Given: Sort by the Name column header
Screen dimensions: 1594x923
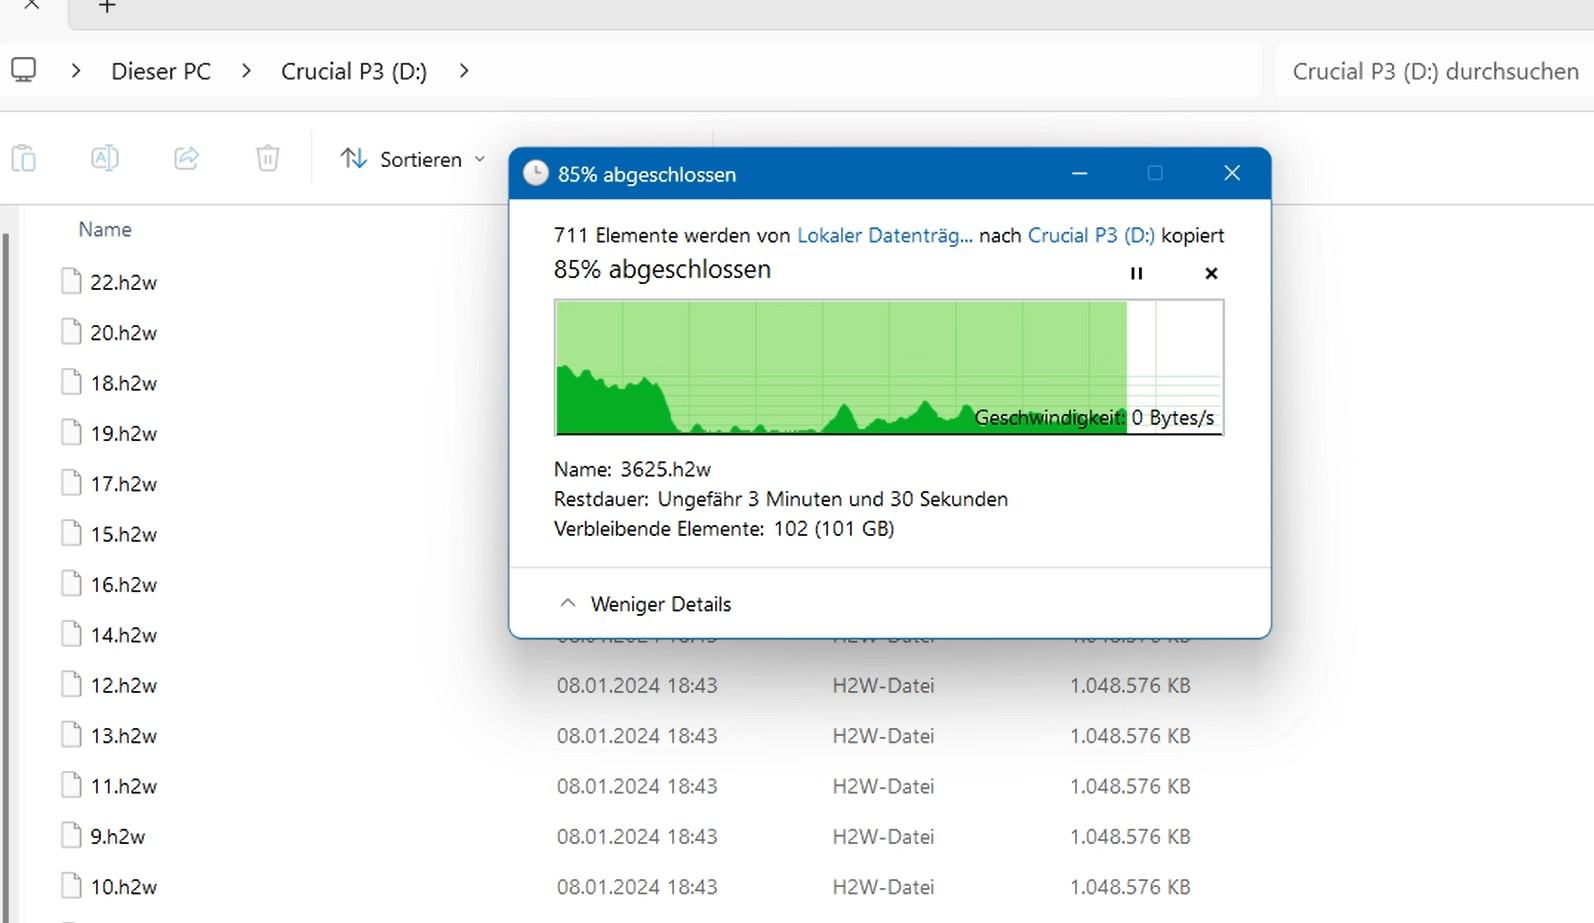Looking at the screenshot, I should click(105, 230).
